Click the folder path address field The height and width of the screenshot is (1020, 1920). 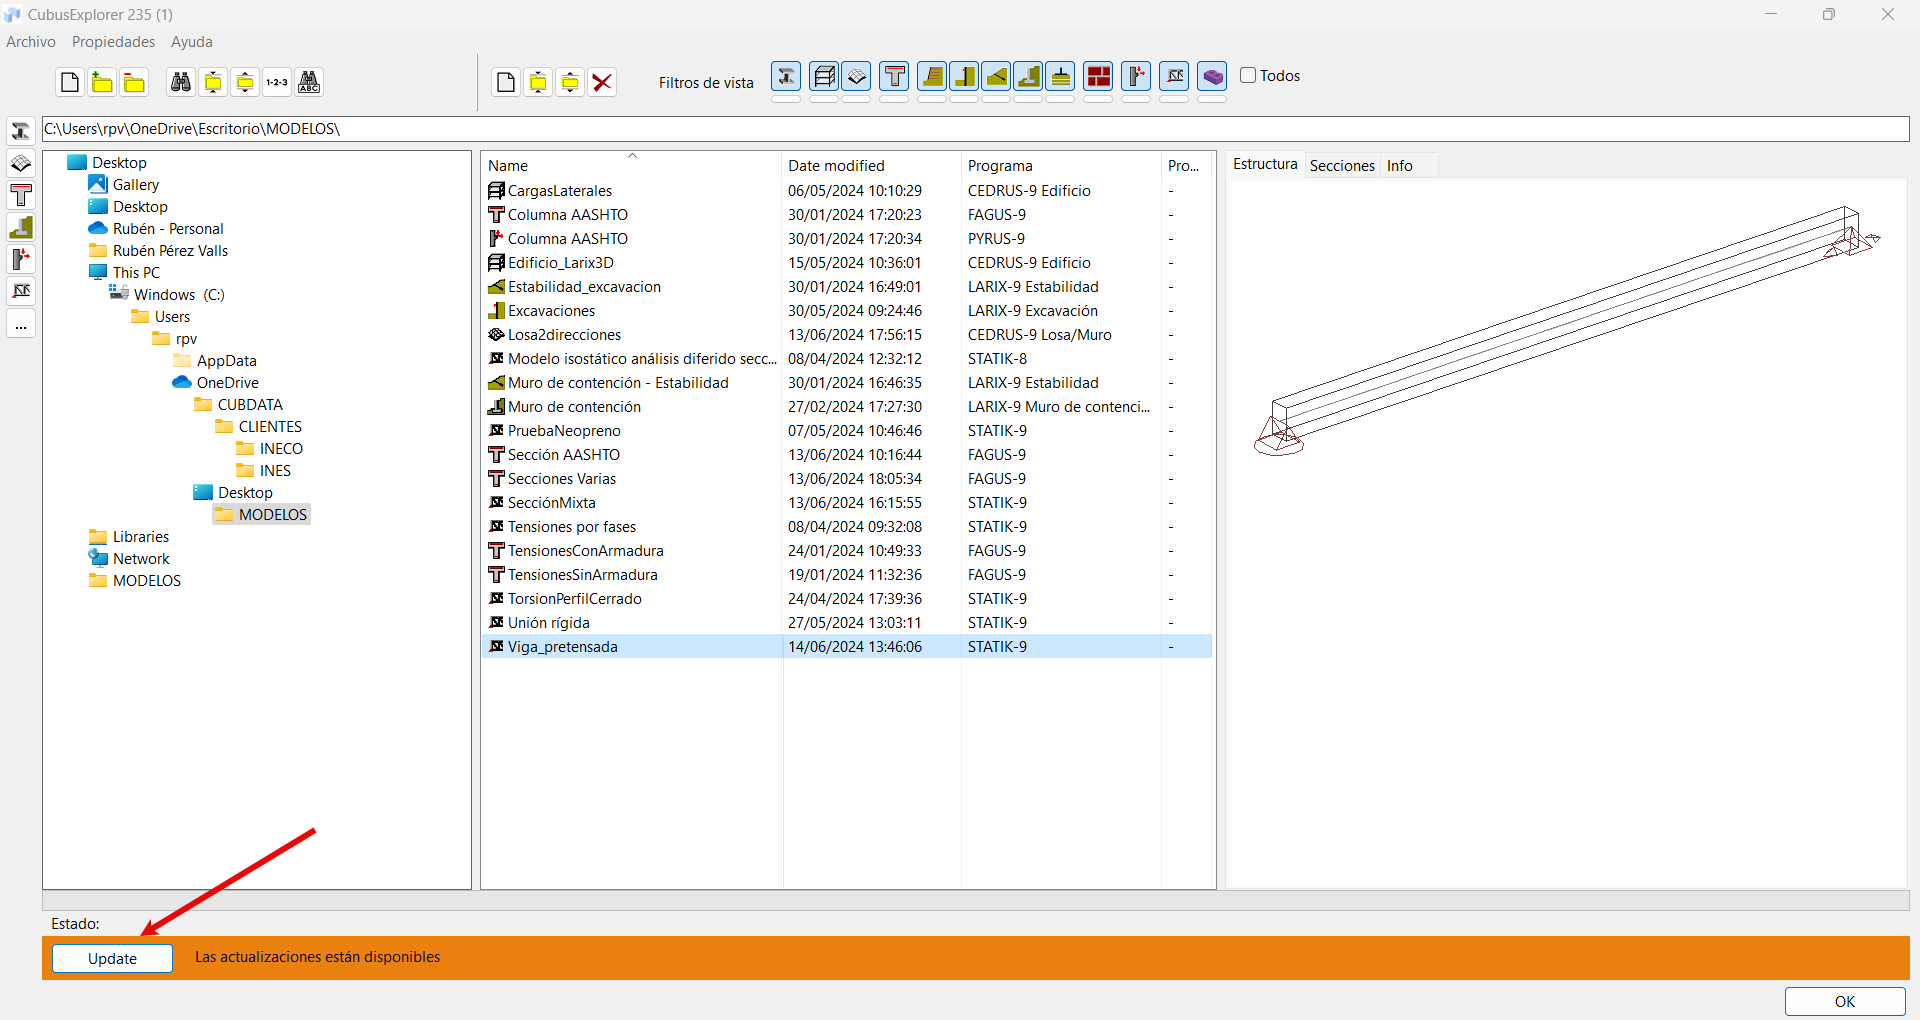point(975,129)
